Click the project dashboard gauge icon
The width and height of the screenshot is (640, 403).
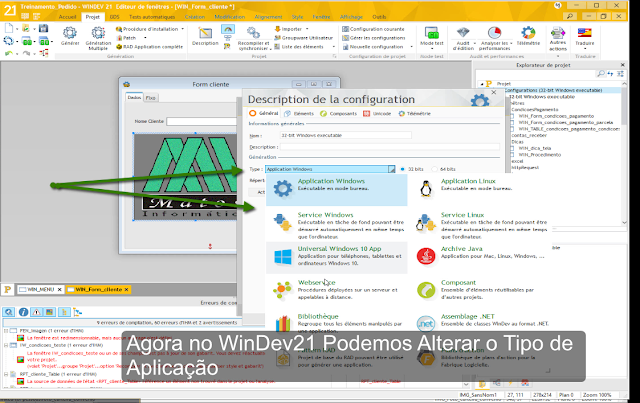click(228, 29)
